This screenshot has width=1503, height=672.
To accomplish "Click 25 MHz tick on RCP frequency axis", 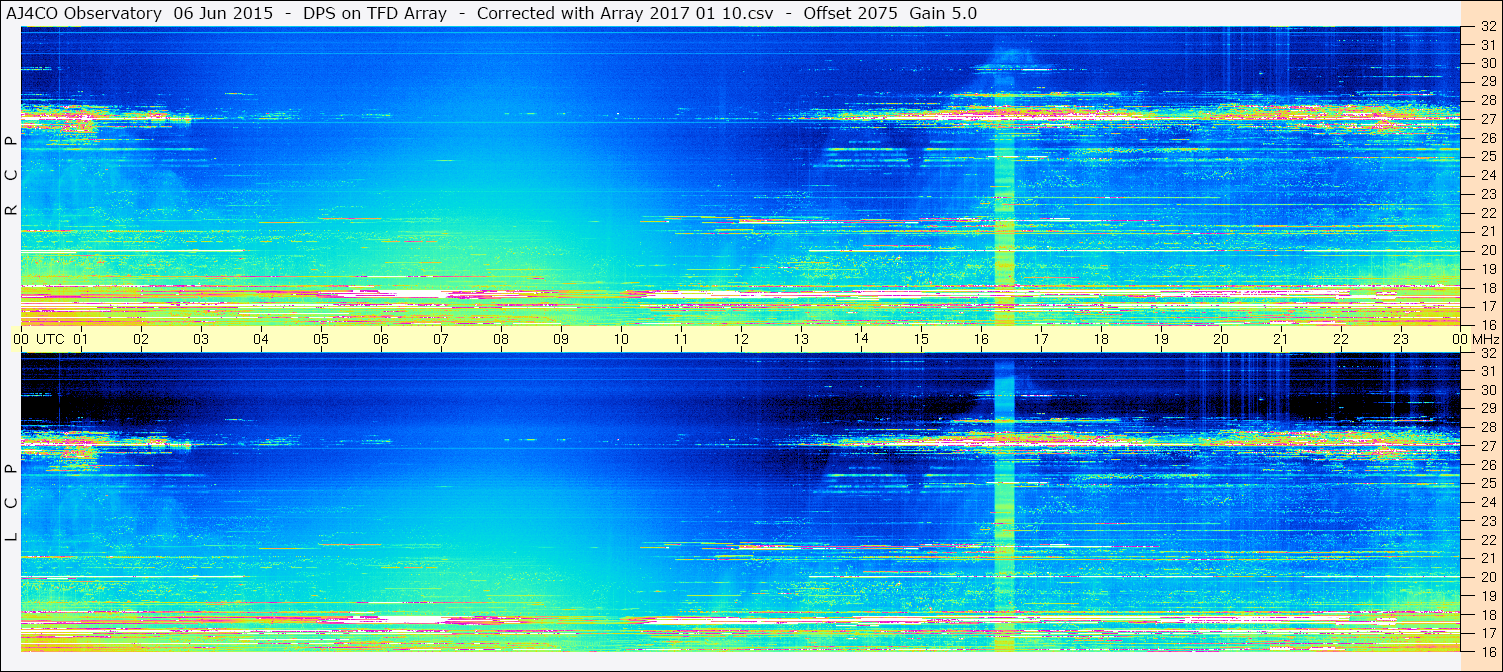I will coord(1487,156).
